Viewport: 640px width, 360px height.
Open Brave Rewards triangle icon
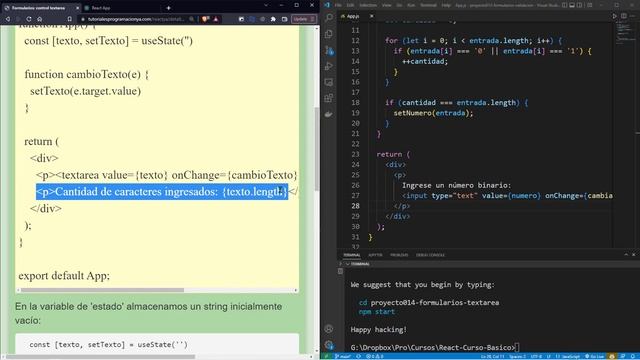(216, 19)
